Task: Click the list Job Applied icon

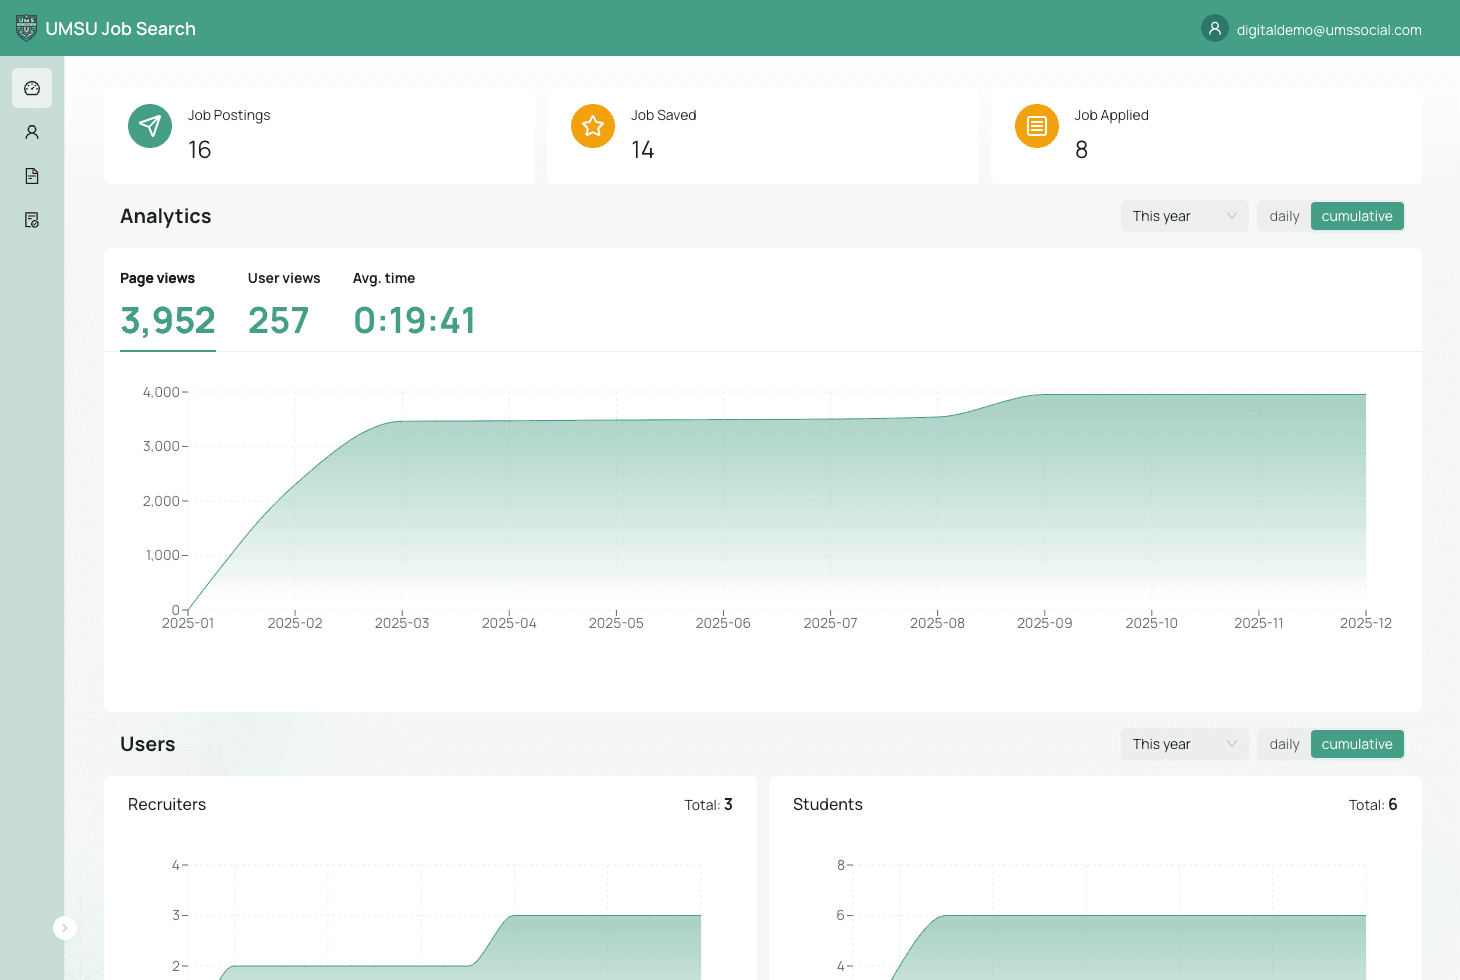Action: pyautogui.click(x=1037, y=126)
